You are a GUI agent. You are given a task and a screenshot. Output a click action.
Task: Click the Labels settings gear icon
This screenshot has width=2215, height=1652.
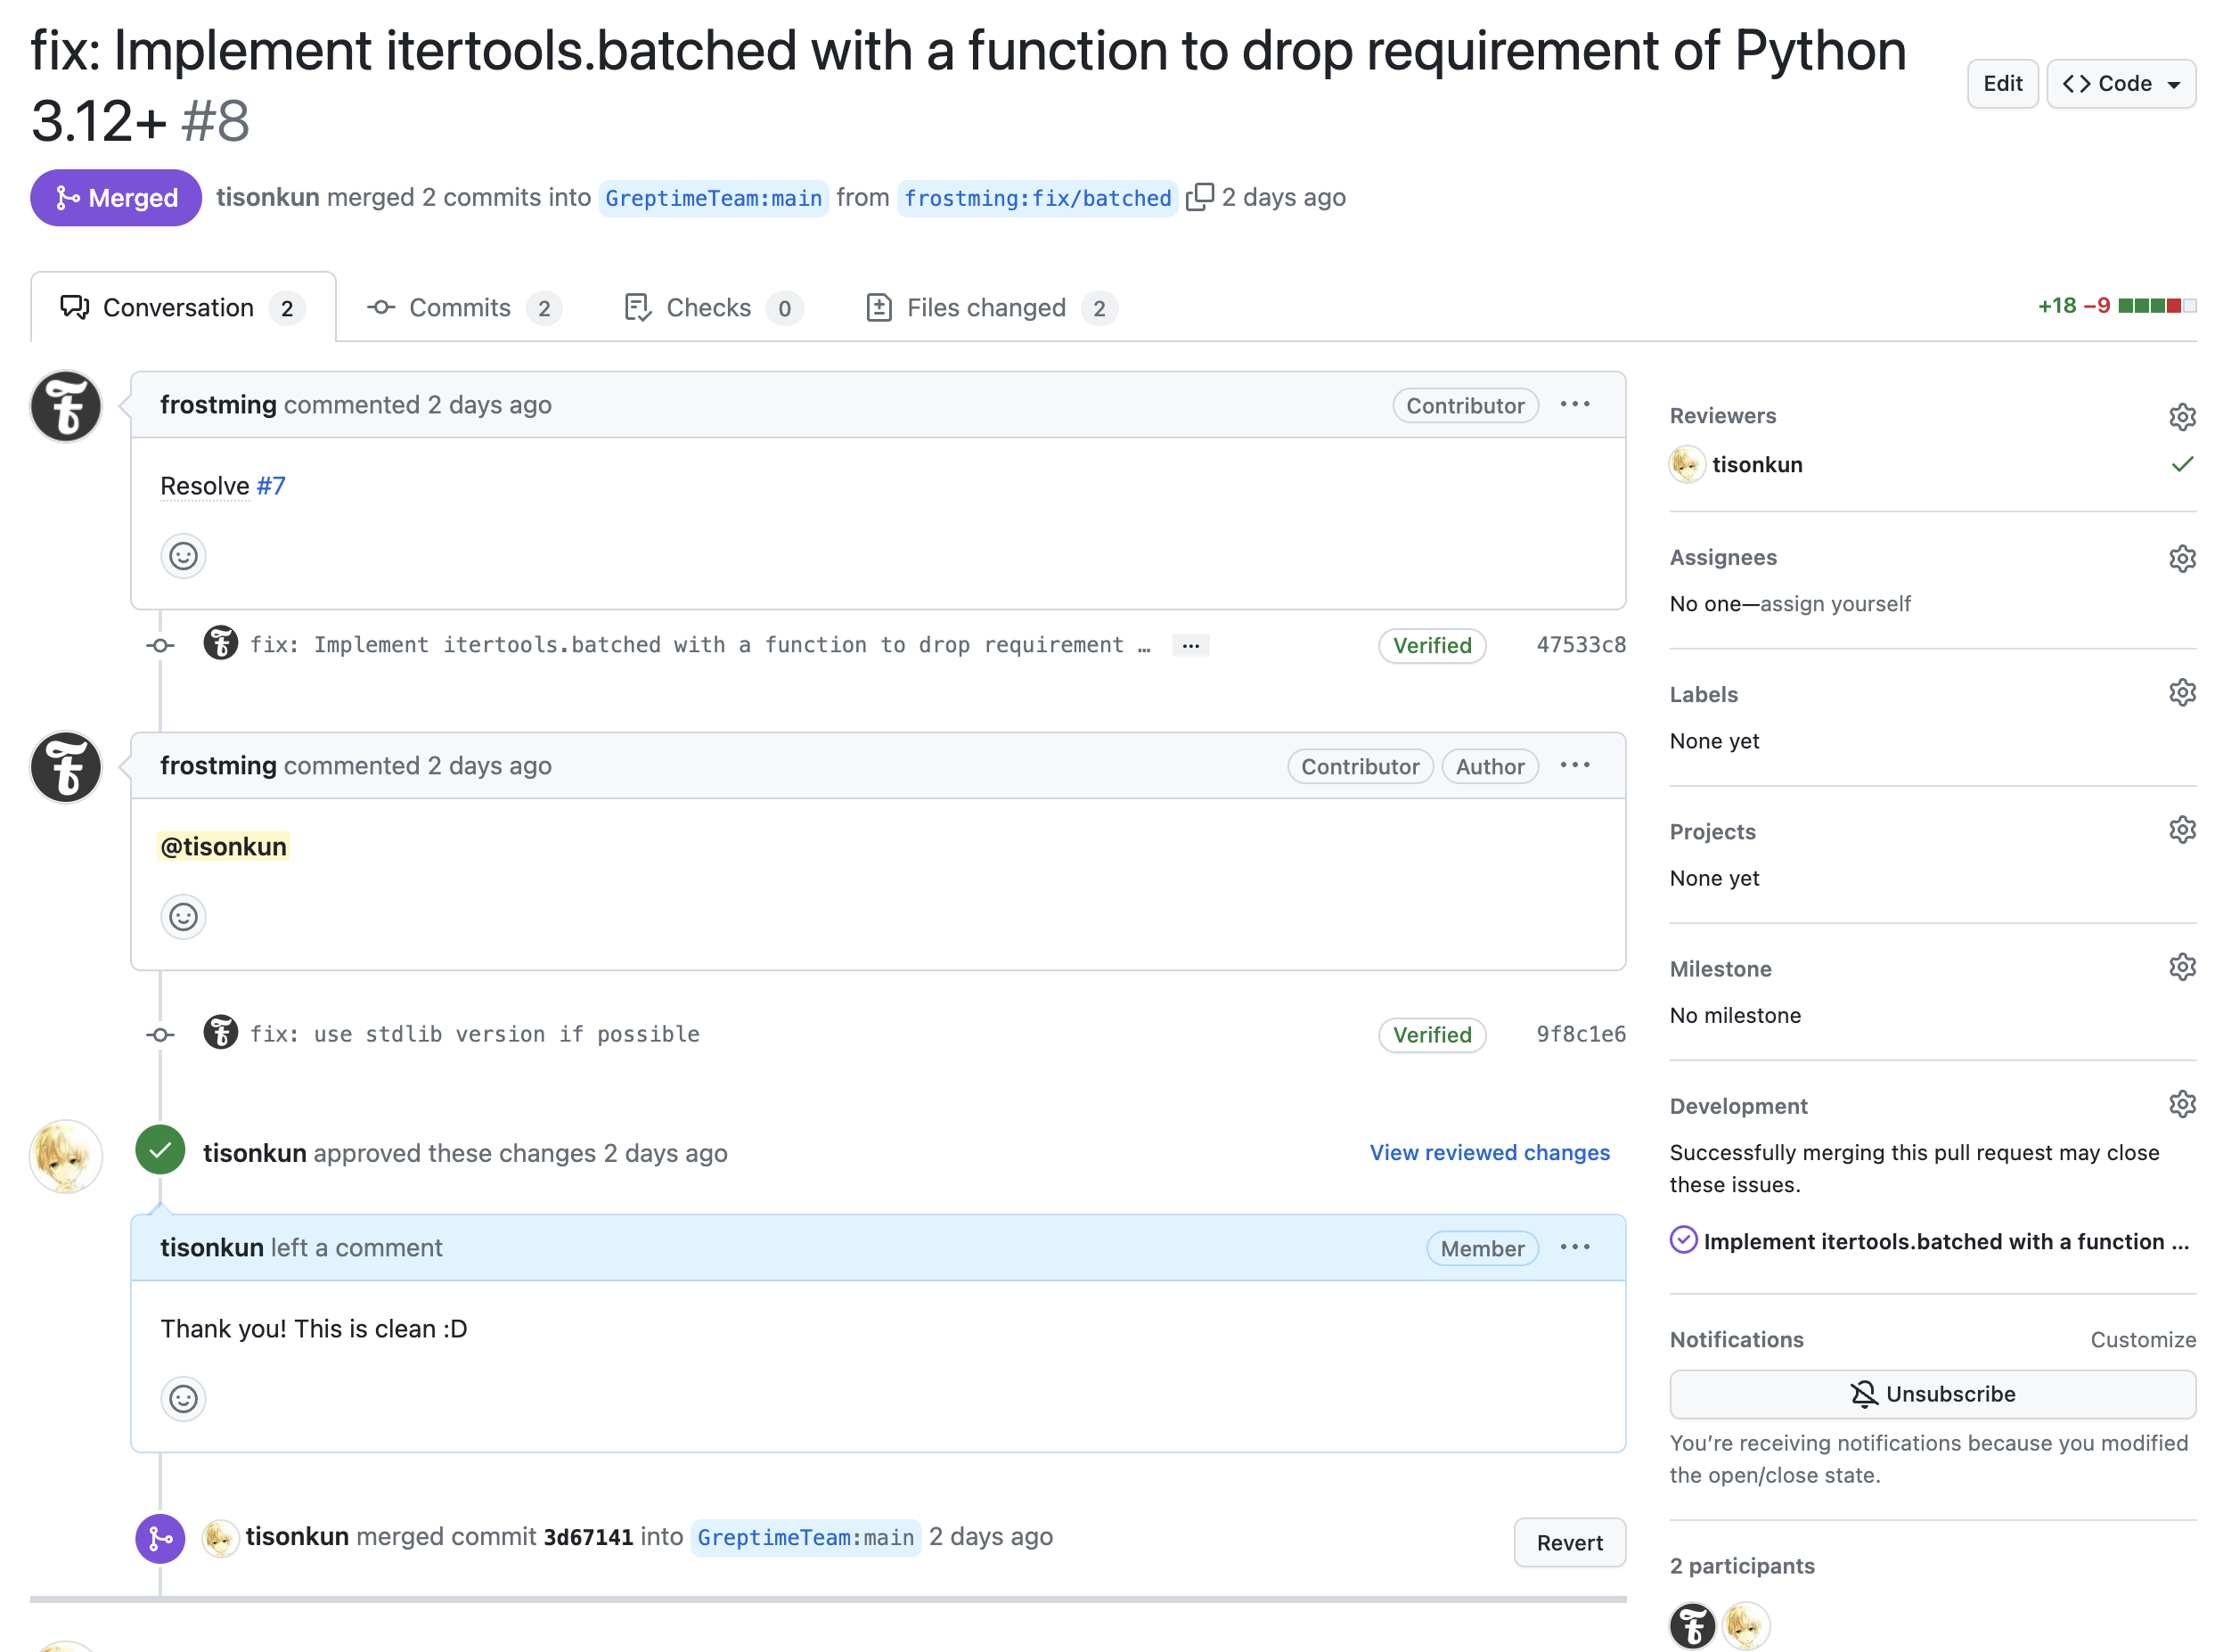2182,694
